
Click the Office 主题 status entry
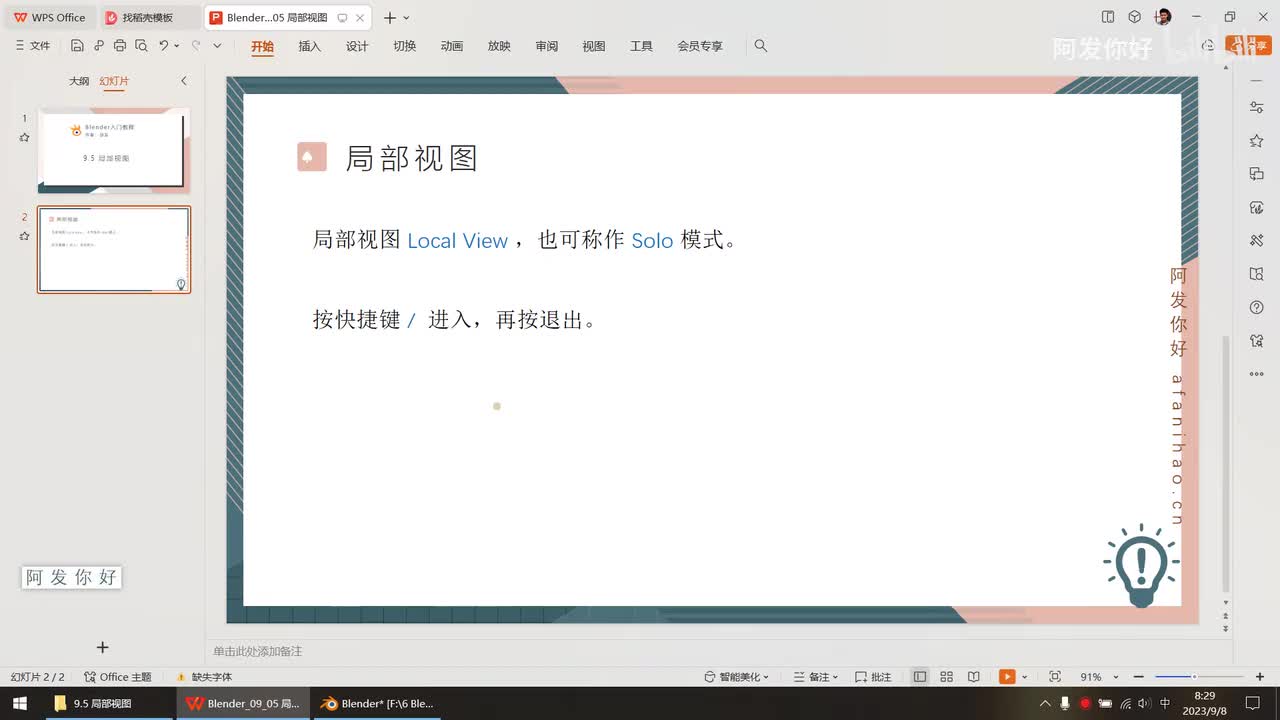tap(118, 677)
